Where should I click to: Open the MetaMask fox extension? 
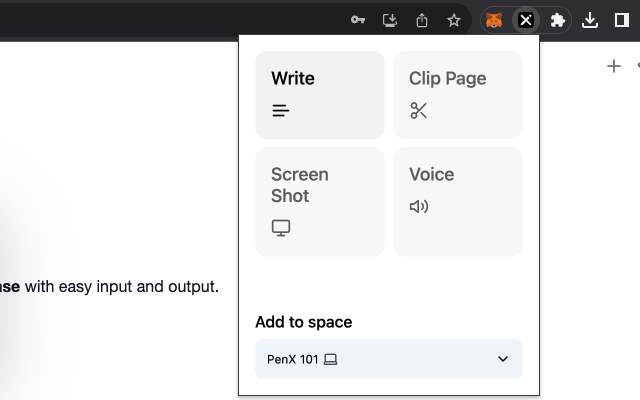click(x=494, y=20)
